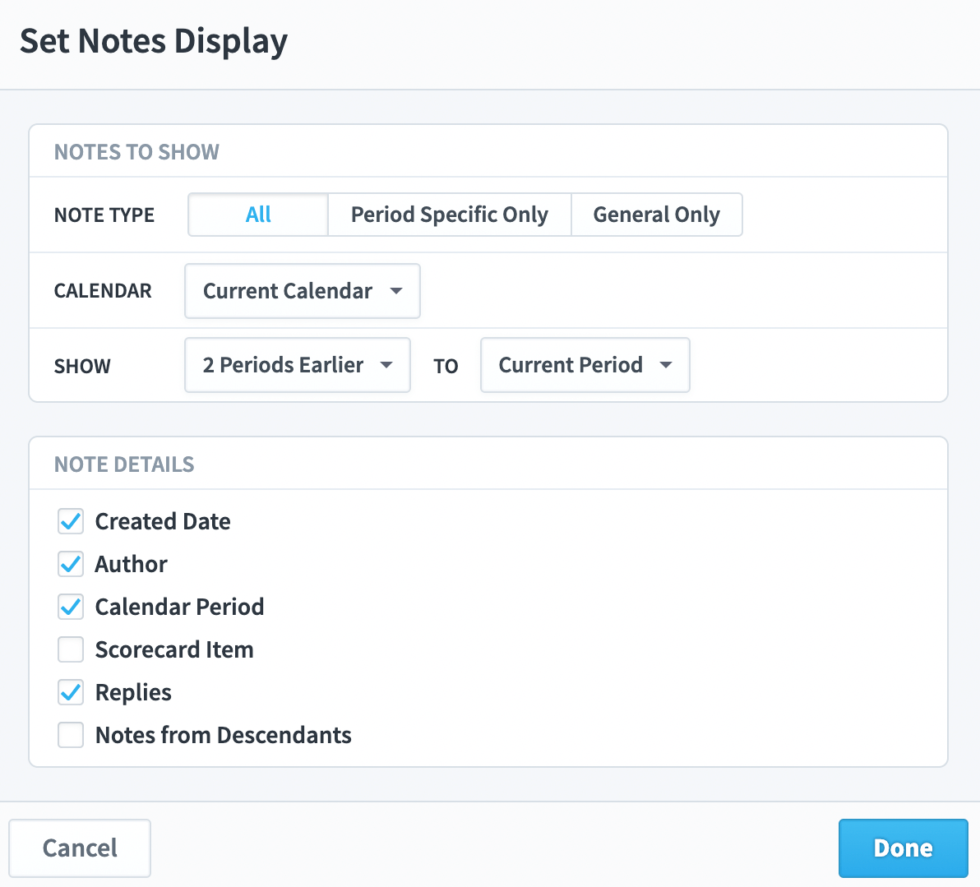Click the Done button

[902, 847]
